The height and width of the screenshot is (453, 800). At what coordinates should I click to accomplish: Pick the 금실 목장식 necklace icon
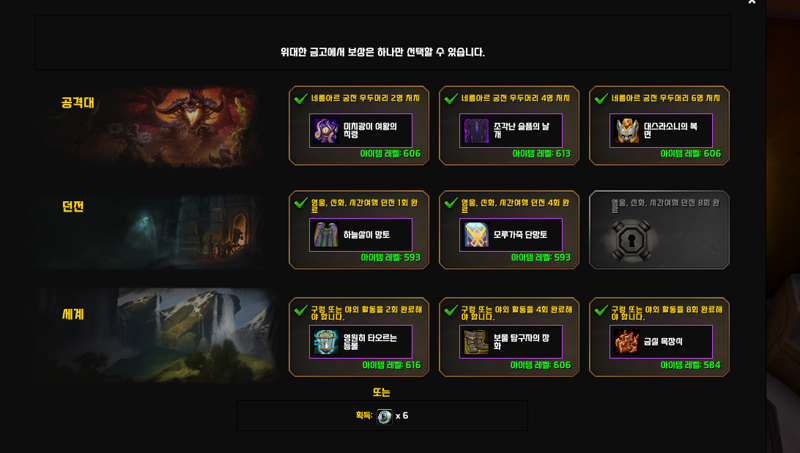[627, 342]
